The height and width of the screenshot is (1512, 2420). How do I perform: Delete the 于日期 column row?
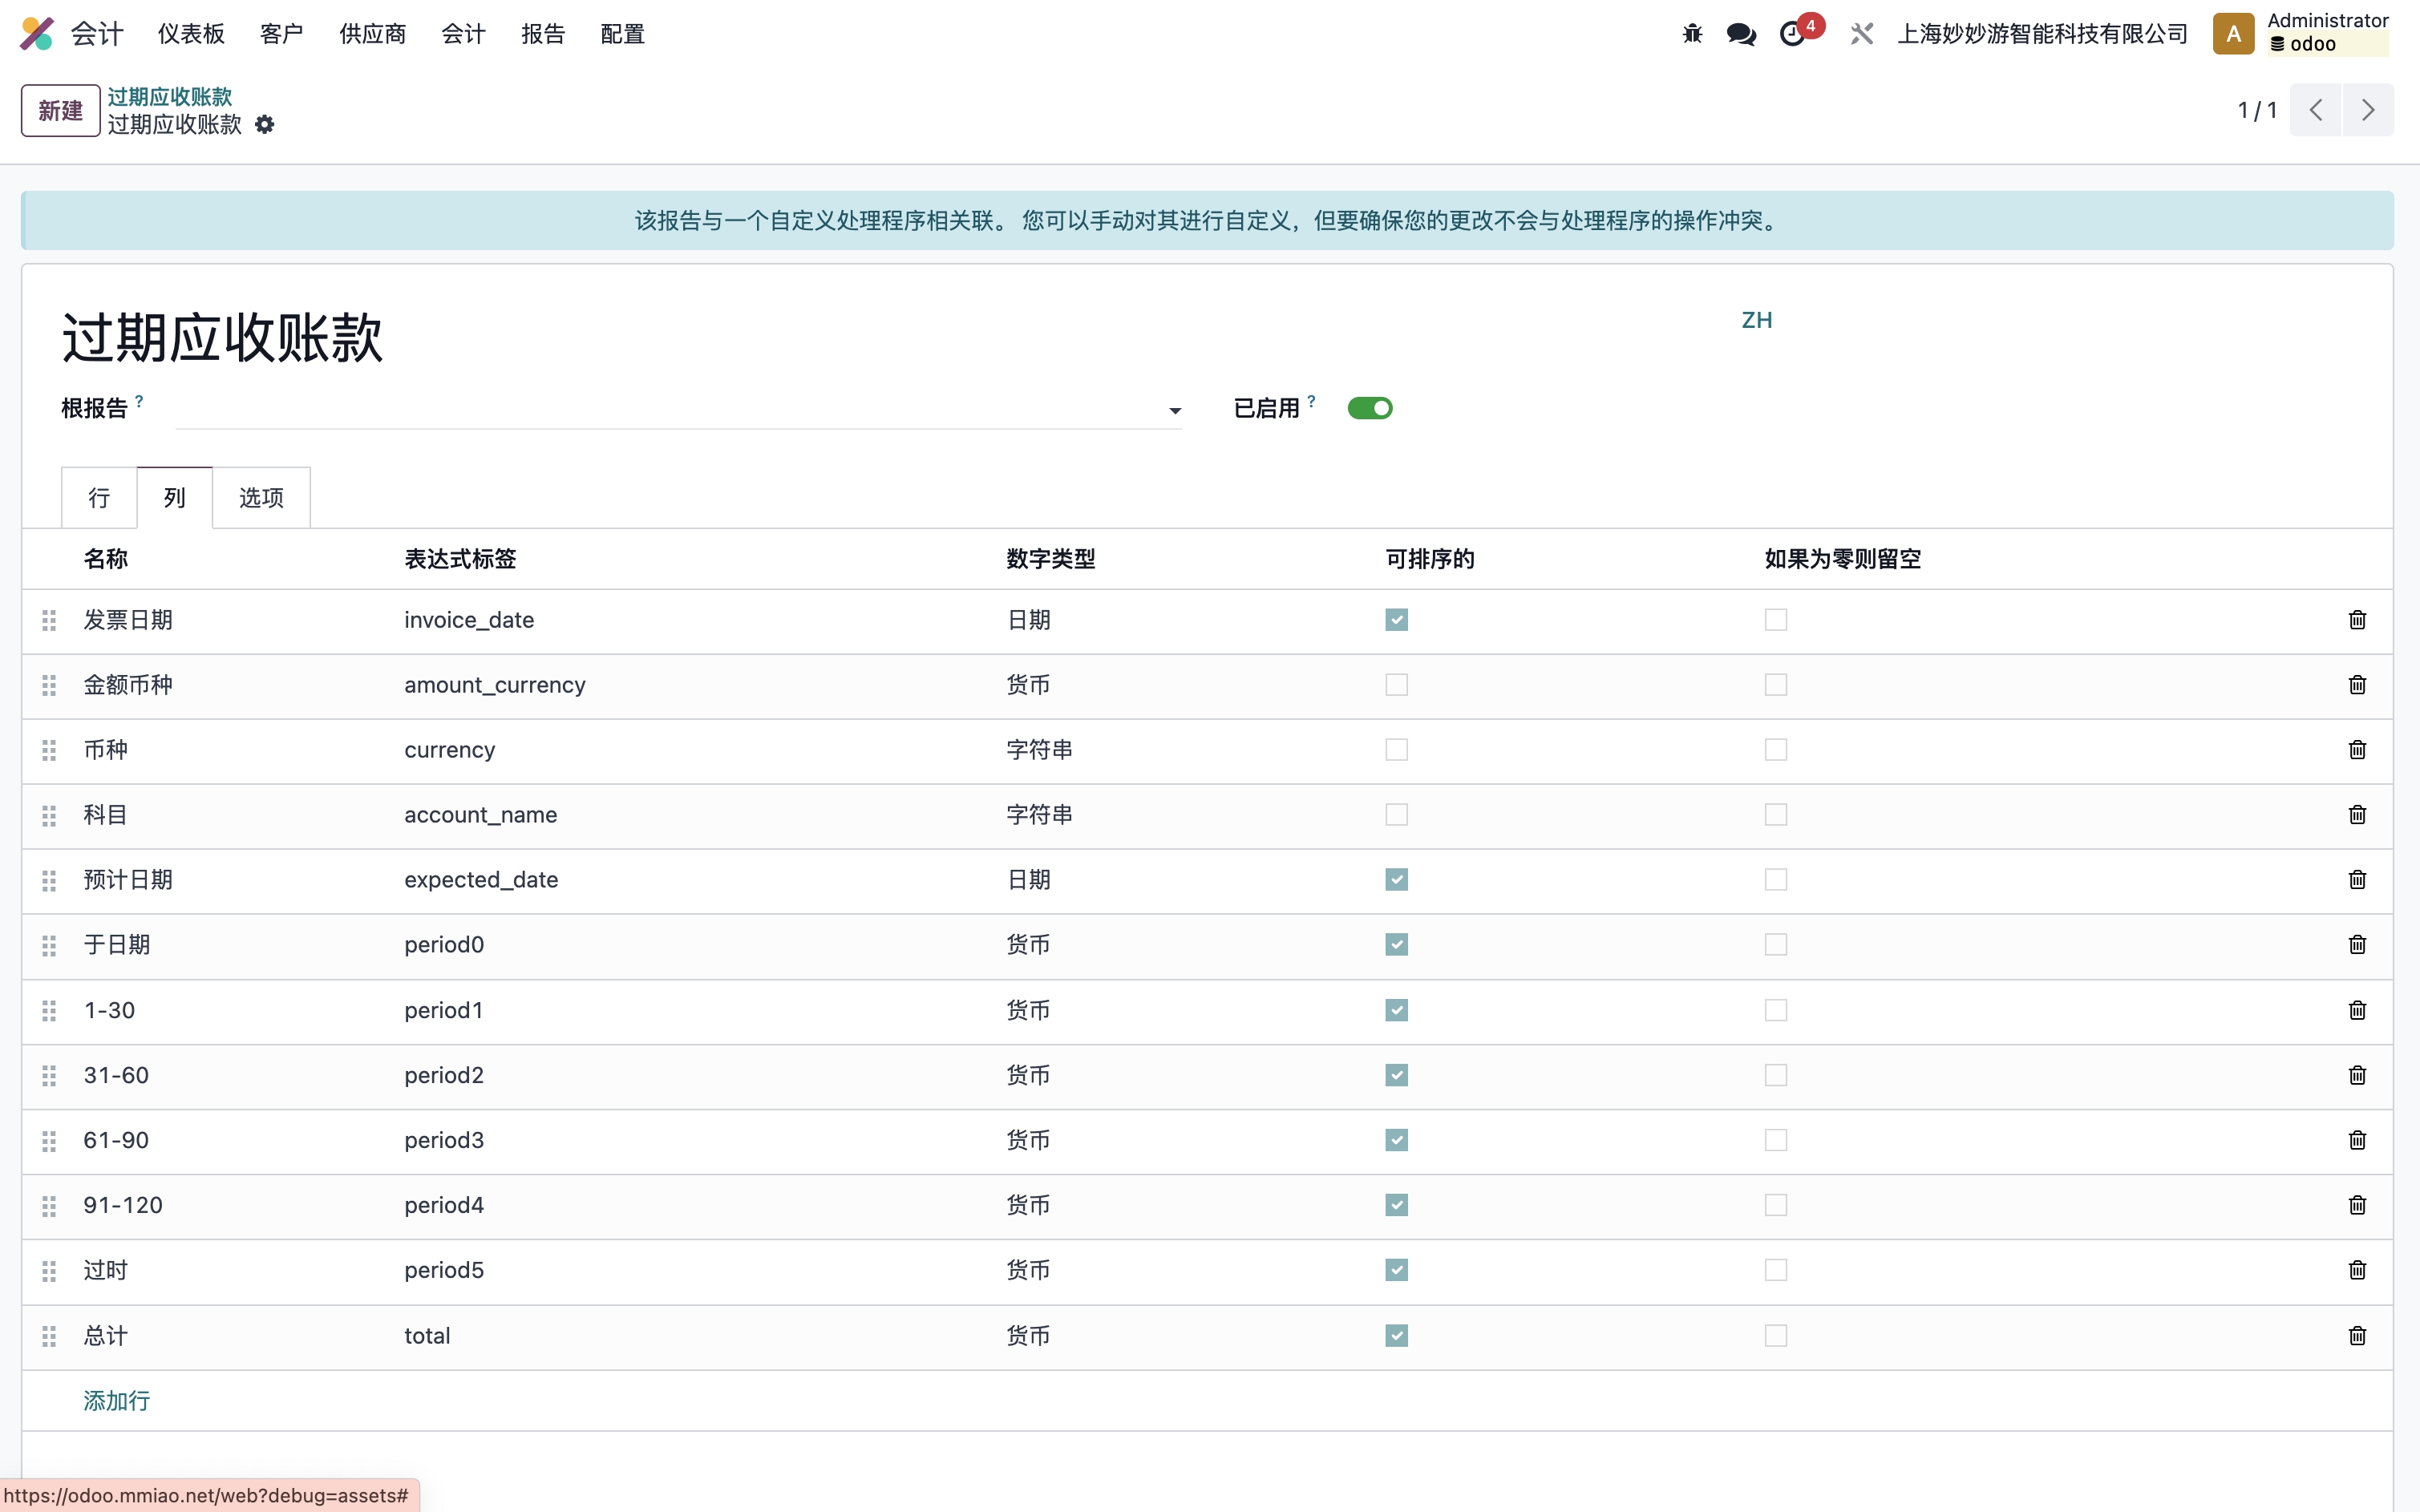2357,945
